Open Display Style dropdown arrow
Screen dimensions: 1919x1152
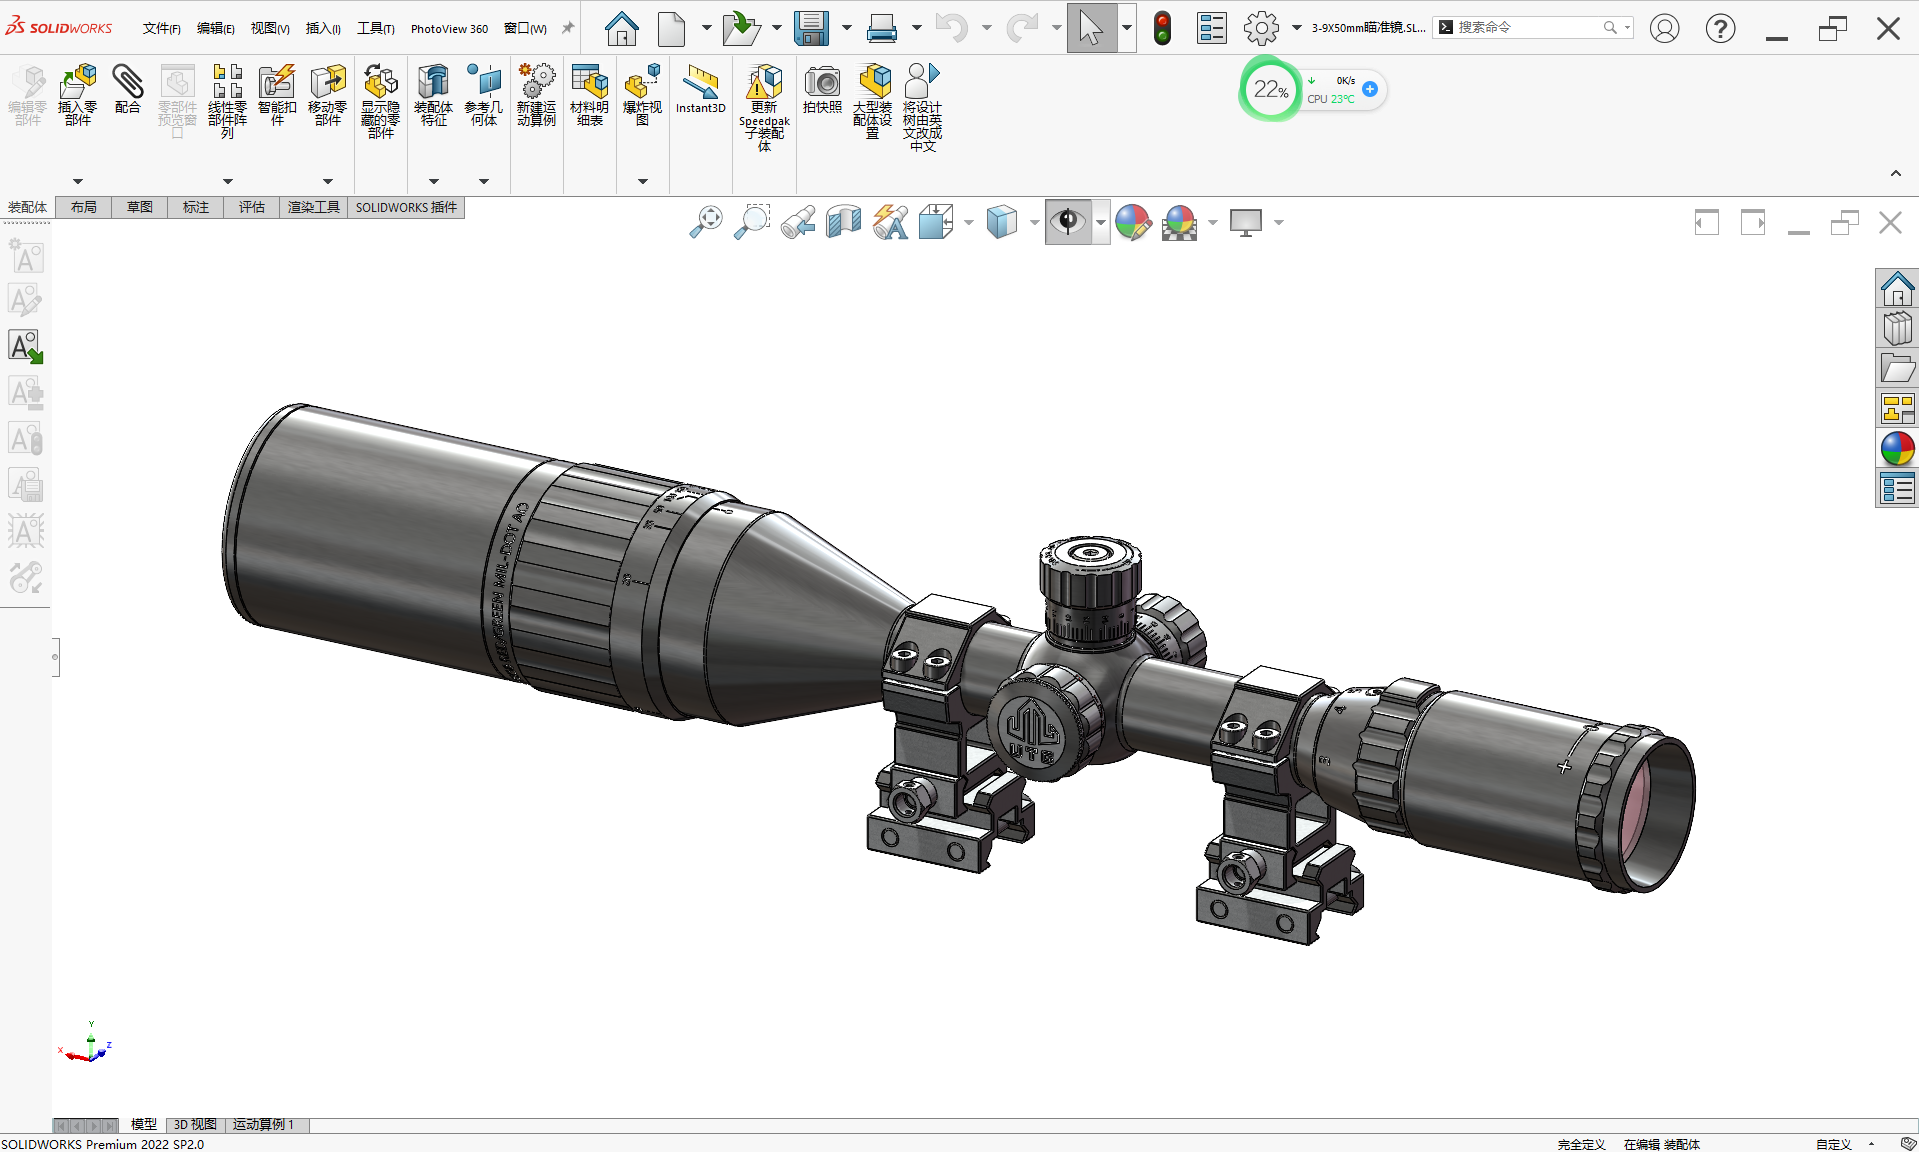click(1034, 223)
